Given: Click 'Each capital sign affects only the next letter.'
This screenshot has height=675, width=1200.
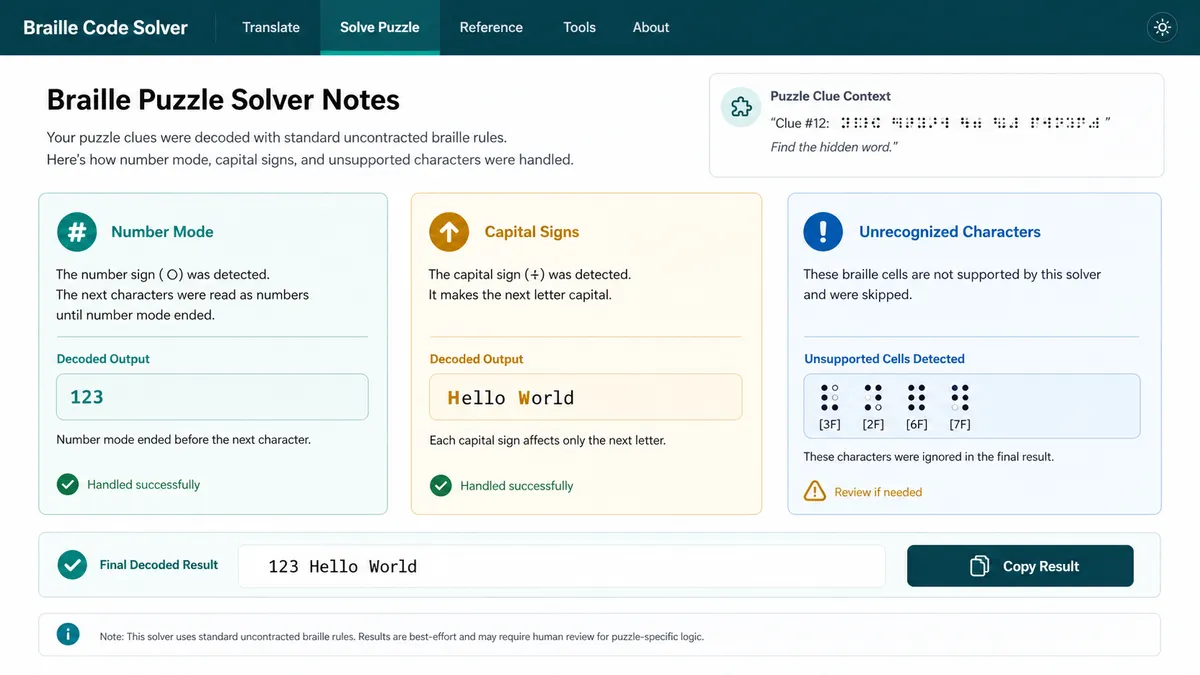Looking at the screenshot, I should (x=547, y=440).
